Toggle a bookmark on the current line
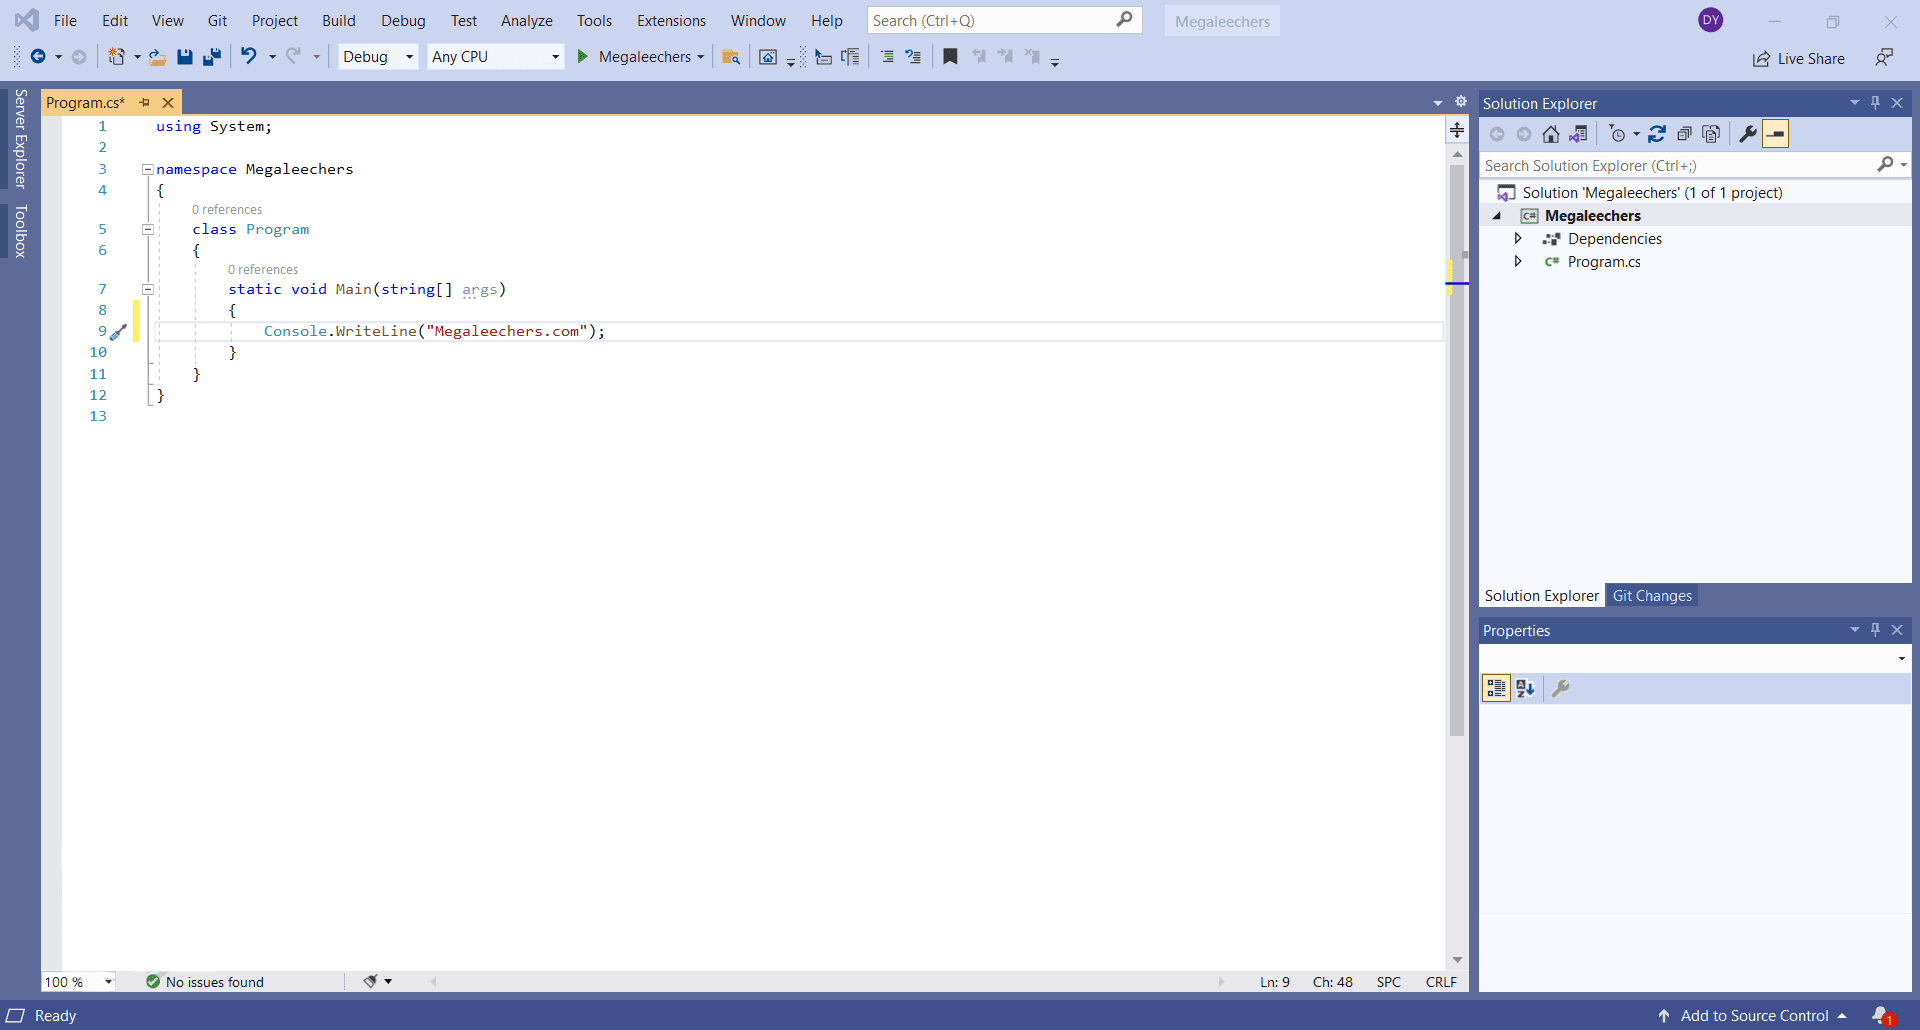 (950, 57)
